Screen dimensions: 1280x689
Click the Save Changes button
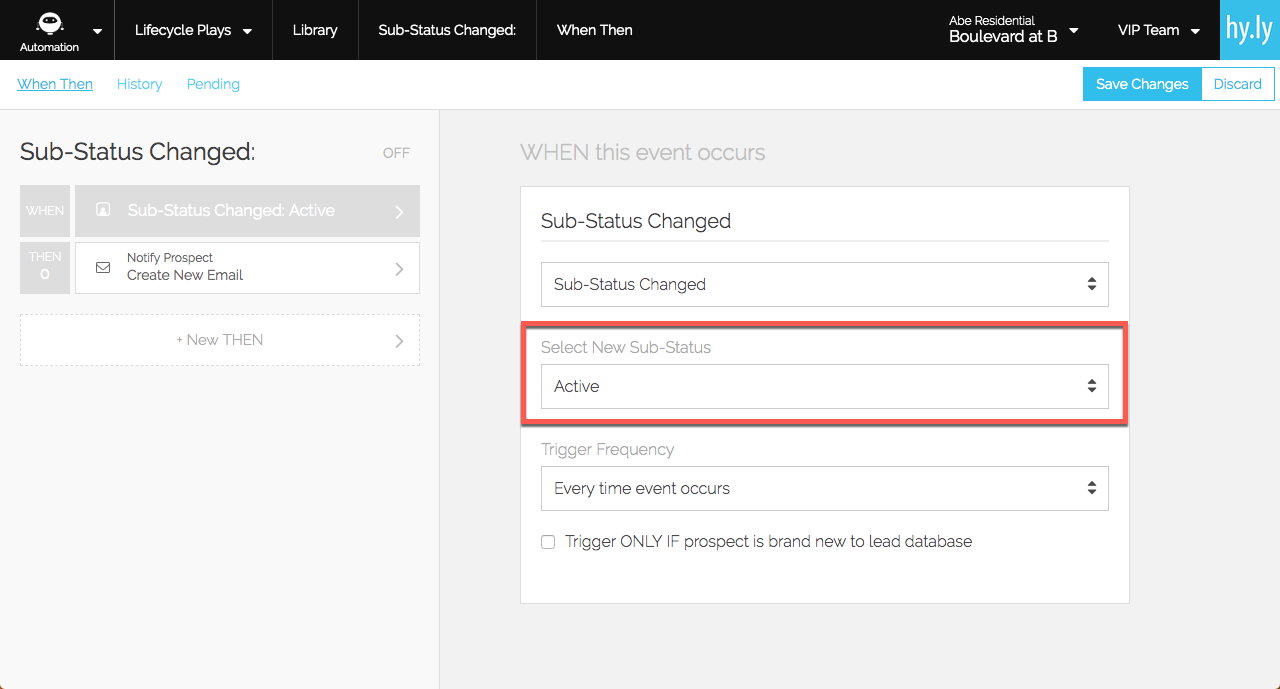pos(1142,84)
